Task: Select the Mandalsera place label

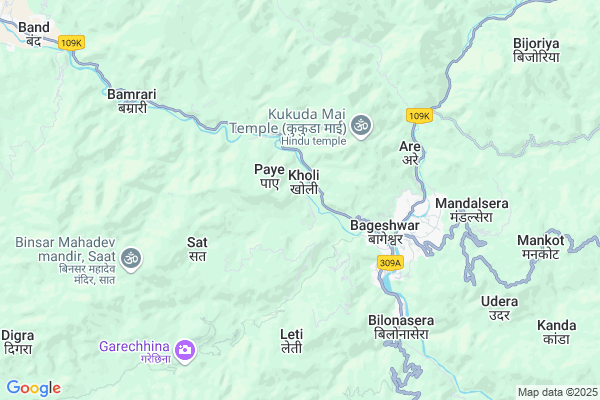Action: click(472, 210)
